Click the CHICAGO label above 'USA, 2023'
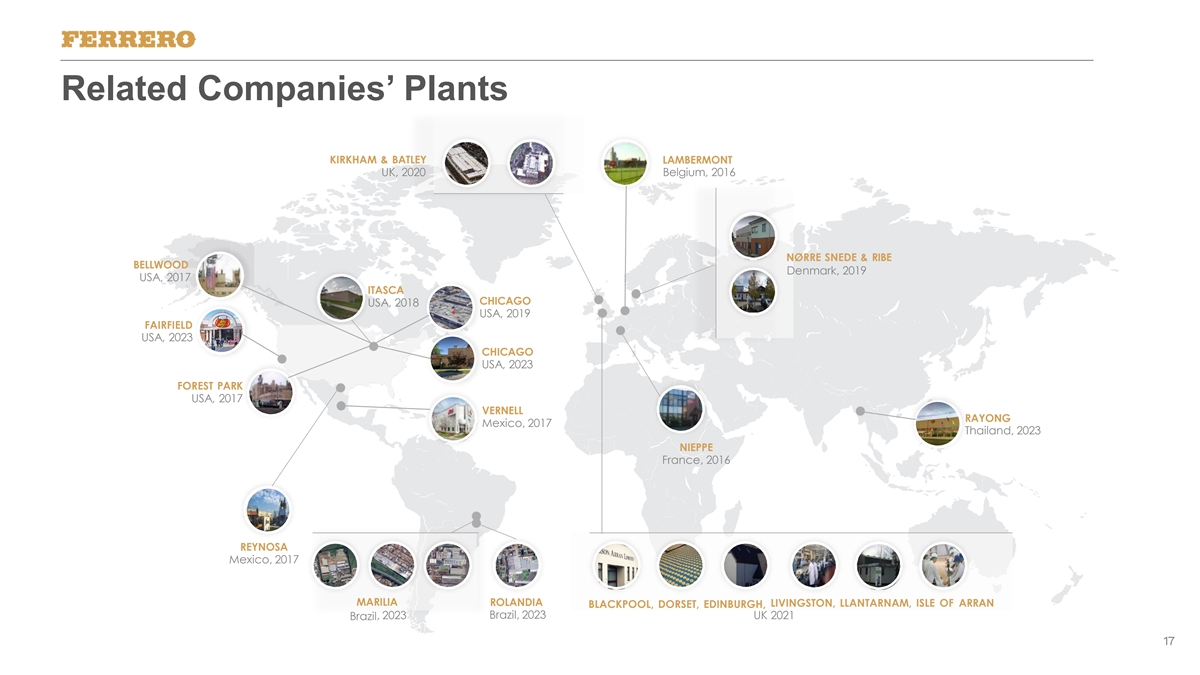This screenshot has width=1200, height=675. tap(508, 352)
